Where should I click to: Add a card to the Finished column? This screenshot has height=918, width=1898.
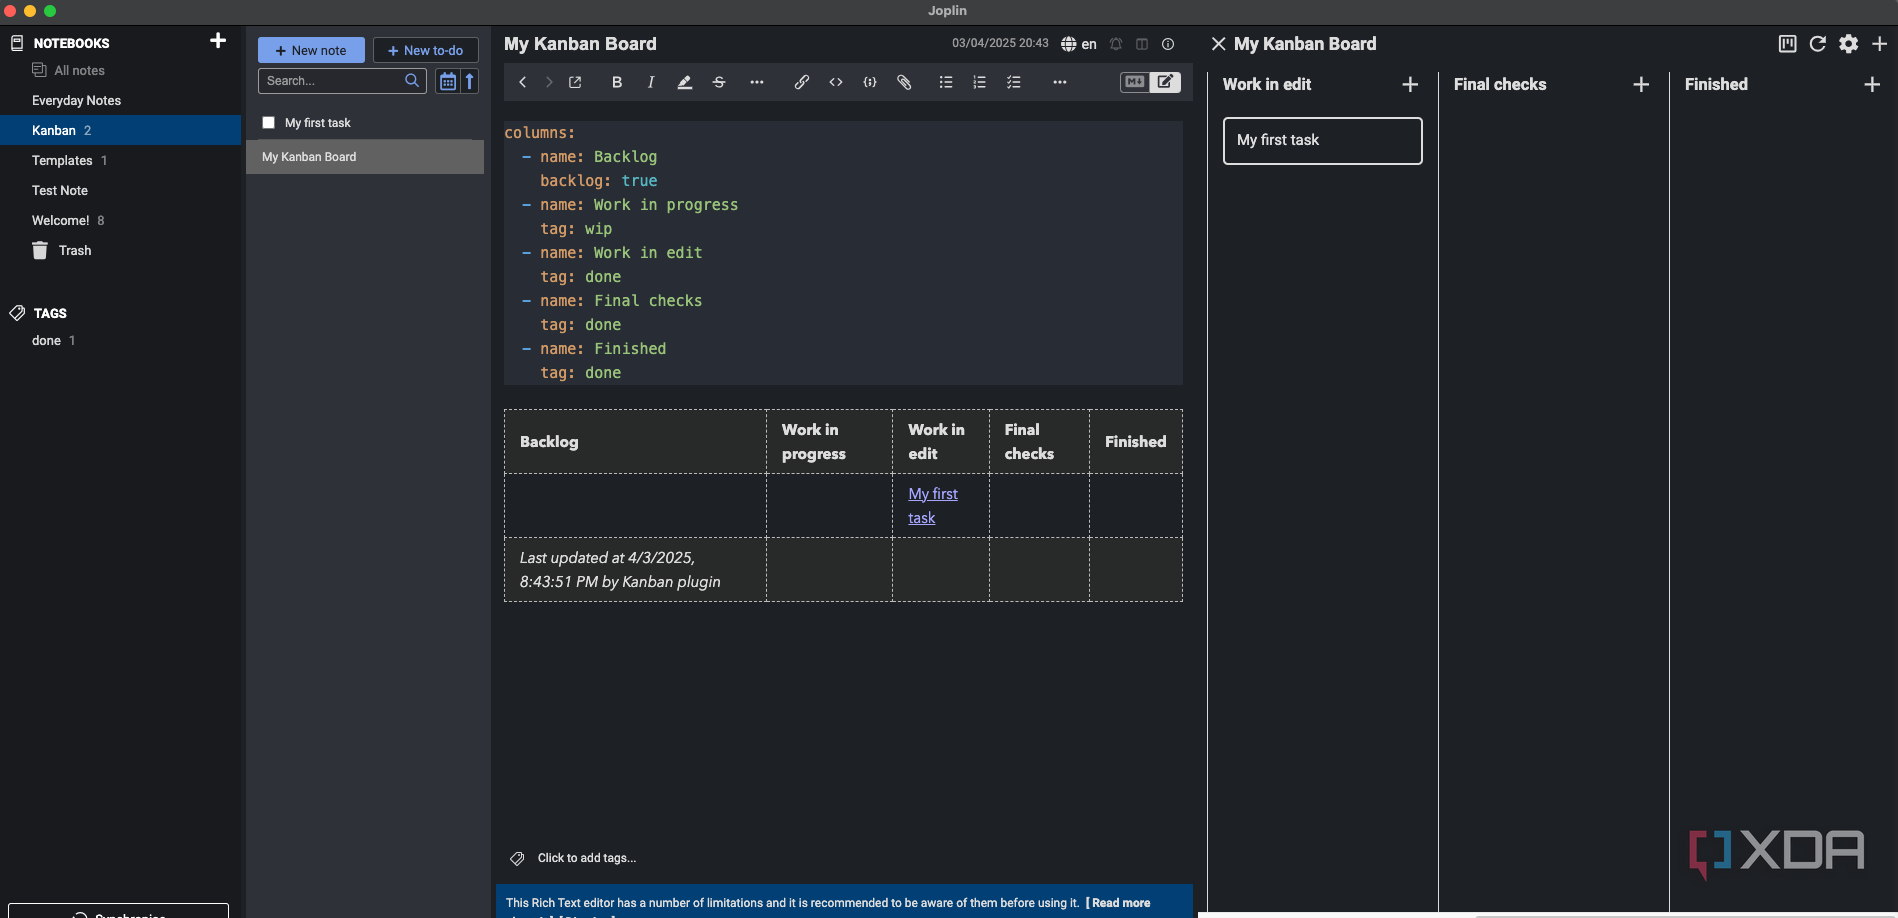pos(1872,85)
